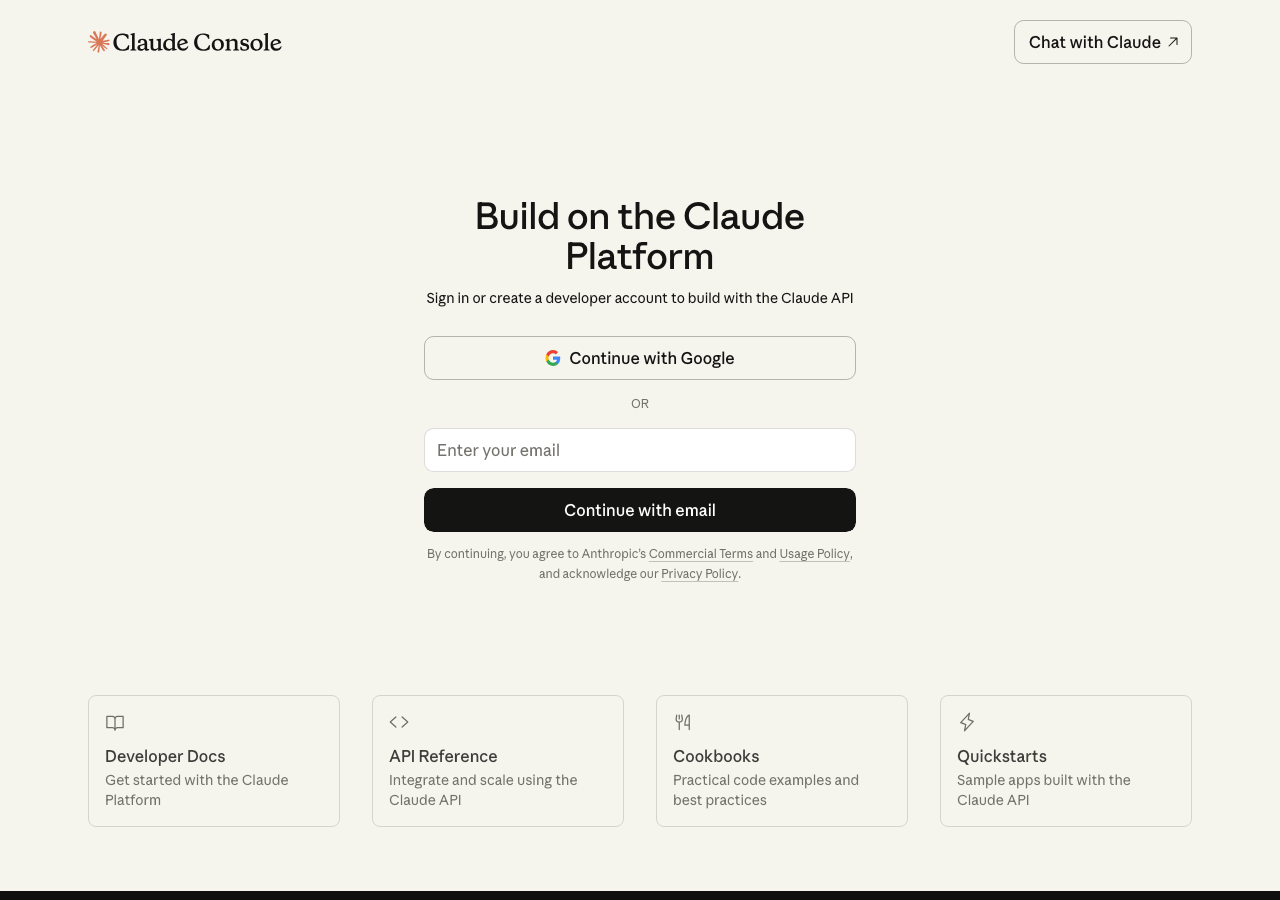
Task: Open the Privacy Policy link
Action: tap(699, 574)
